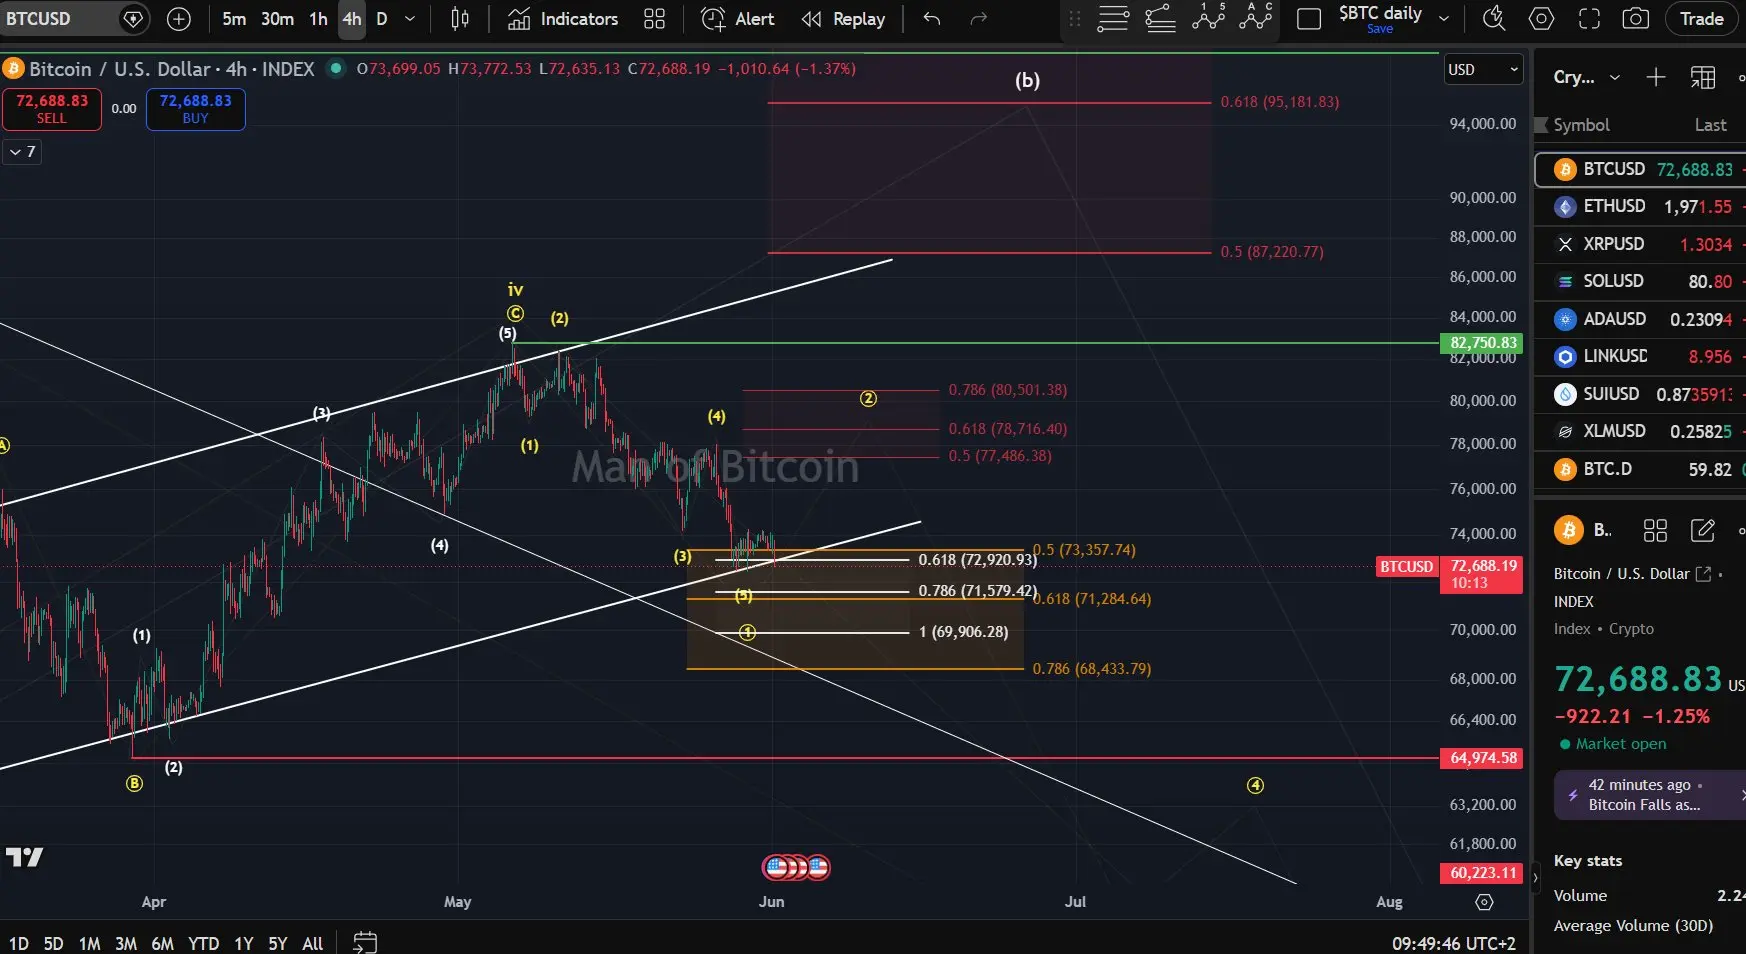Select SUIUSD in the watchlist
The image size is (1746, 954).
(x=1640, y=394)
